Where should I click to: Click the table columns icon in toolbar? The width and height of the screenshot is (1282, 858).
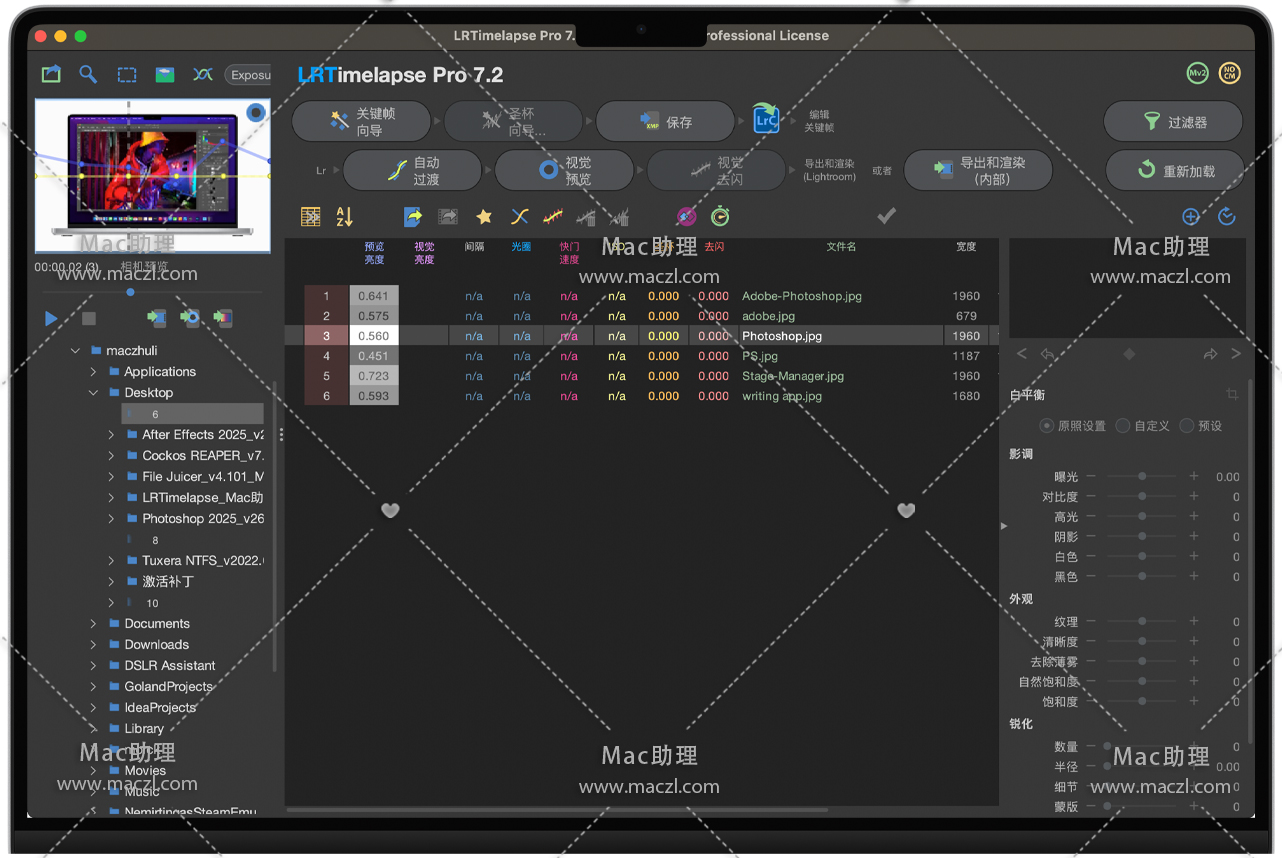[x=311, y=216]
